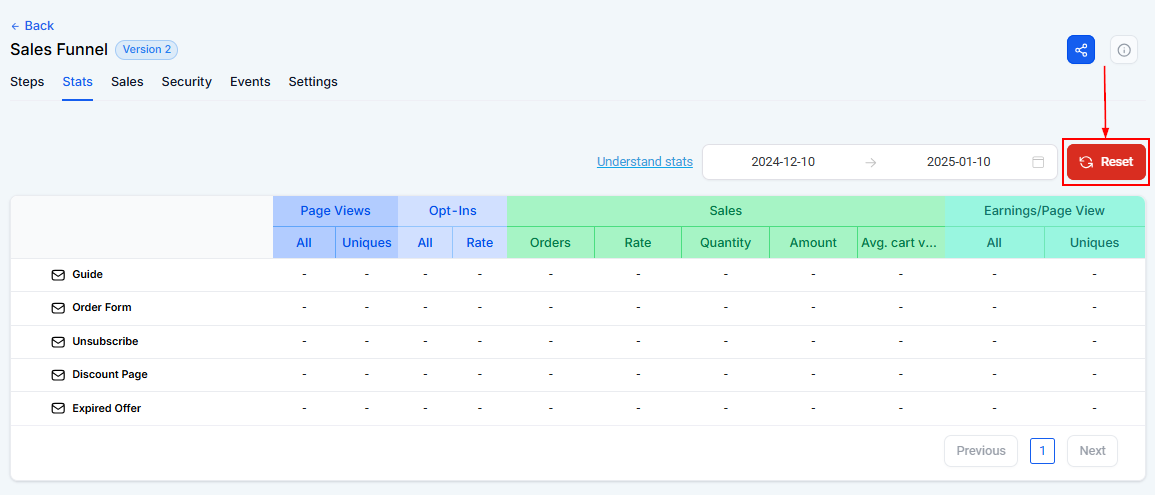Open the Security tab

point(187,82)
